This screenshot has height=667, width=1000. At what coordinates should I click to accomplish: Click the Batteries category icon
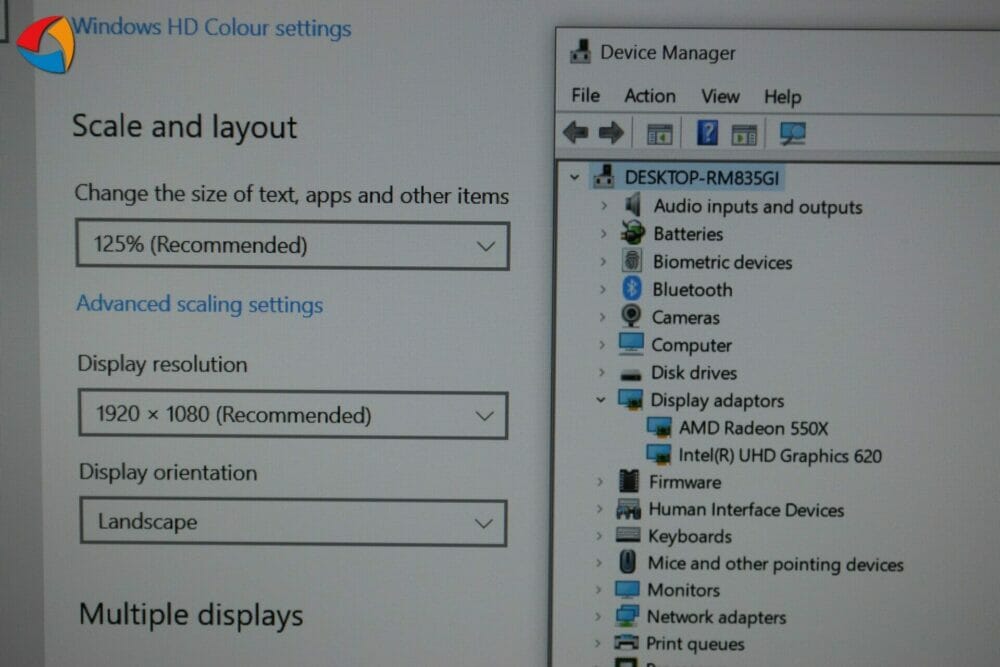633,233
